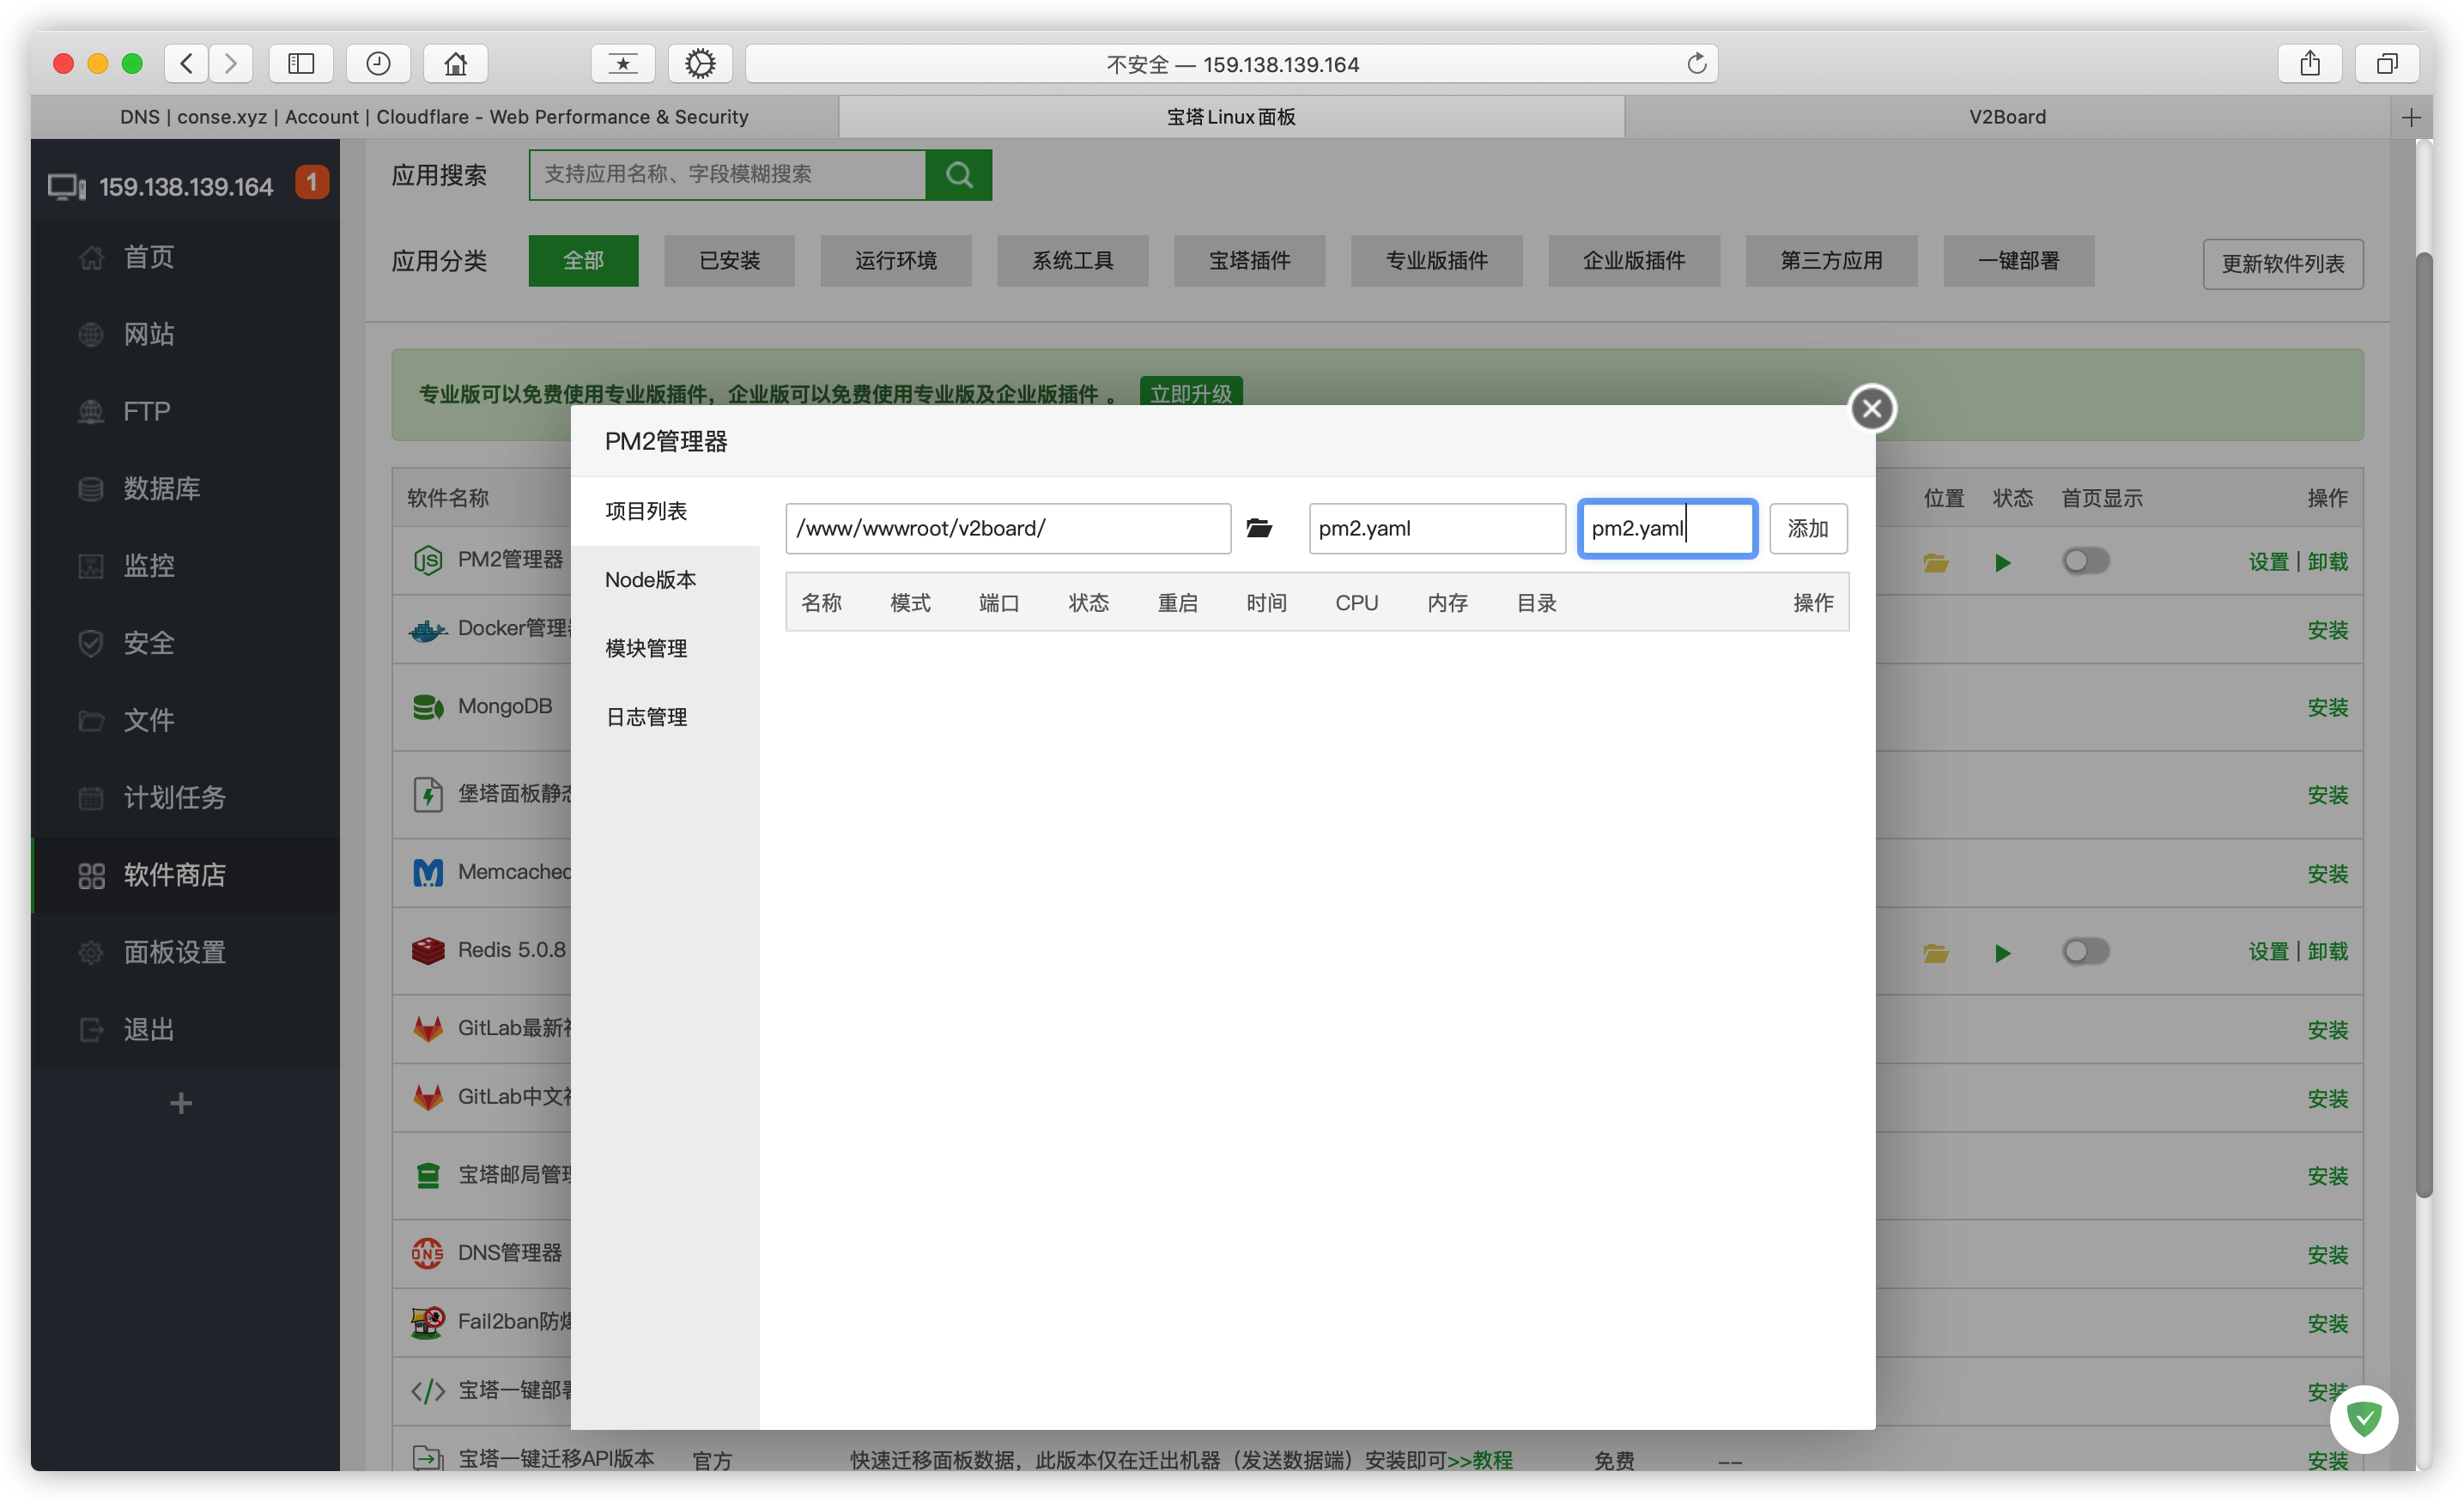Select 第三方应用 category filter

pyautogui.click(x=1831, y=261)
